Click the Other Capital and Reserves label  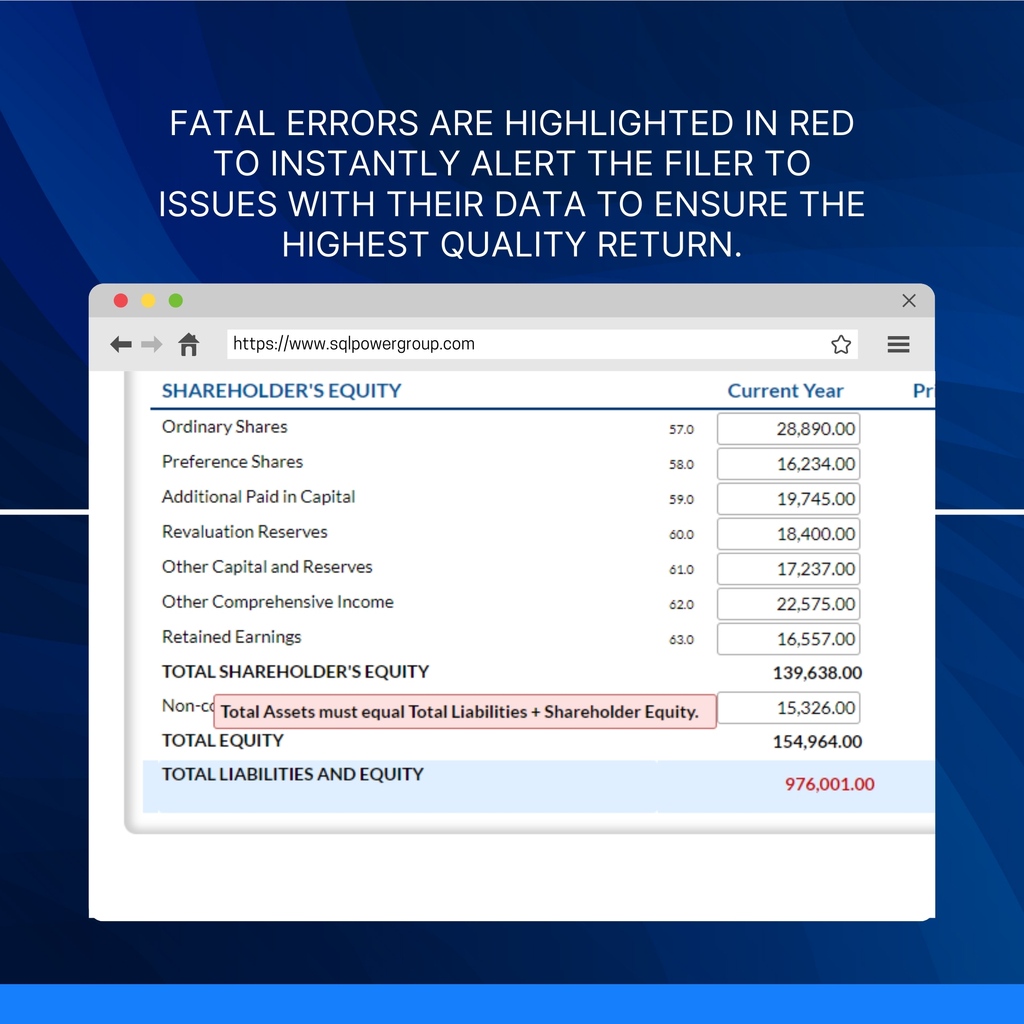267,567
